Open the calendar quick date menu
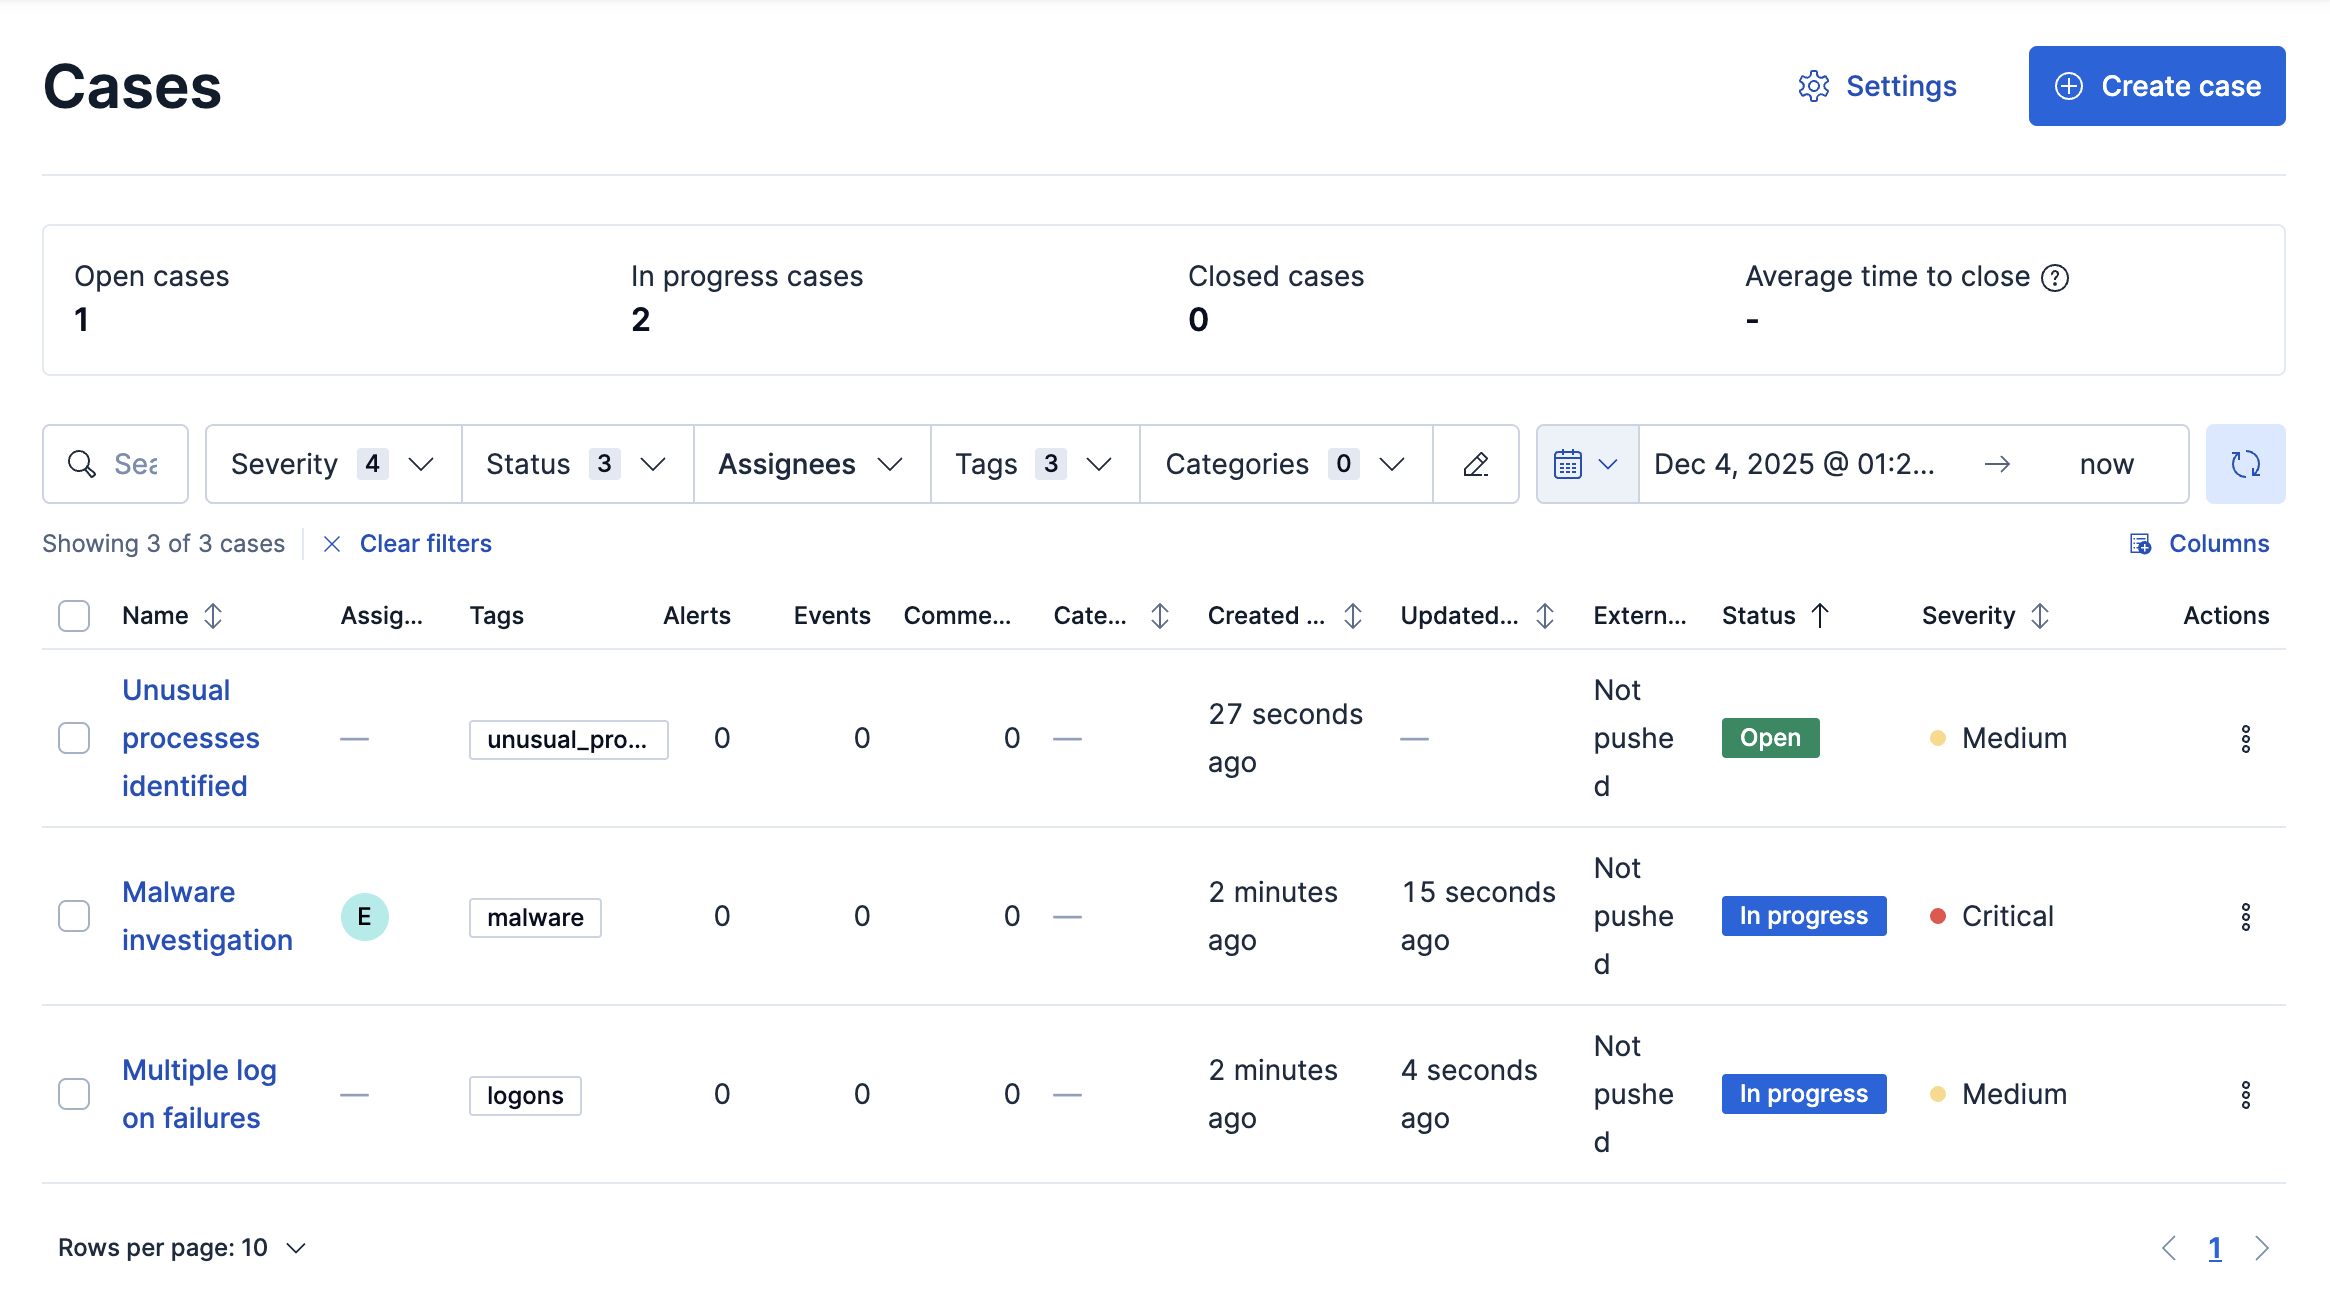Screen dimensions: 2330x1306 tap(1586, 464)
